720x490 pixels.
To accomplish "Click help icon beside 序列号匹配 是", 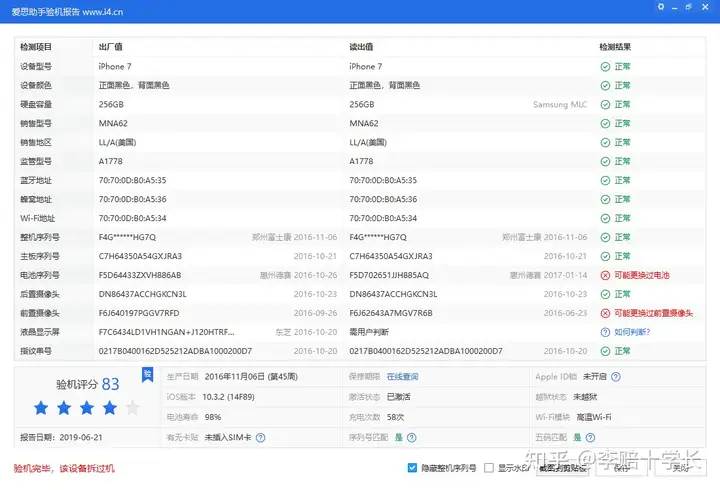I will pyautogui.click(x=411, y=438).
